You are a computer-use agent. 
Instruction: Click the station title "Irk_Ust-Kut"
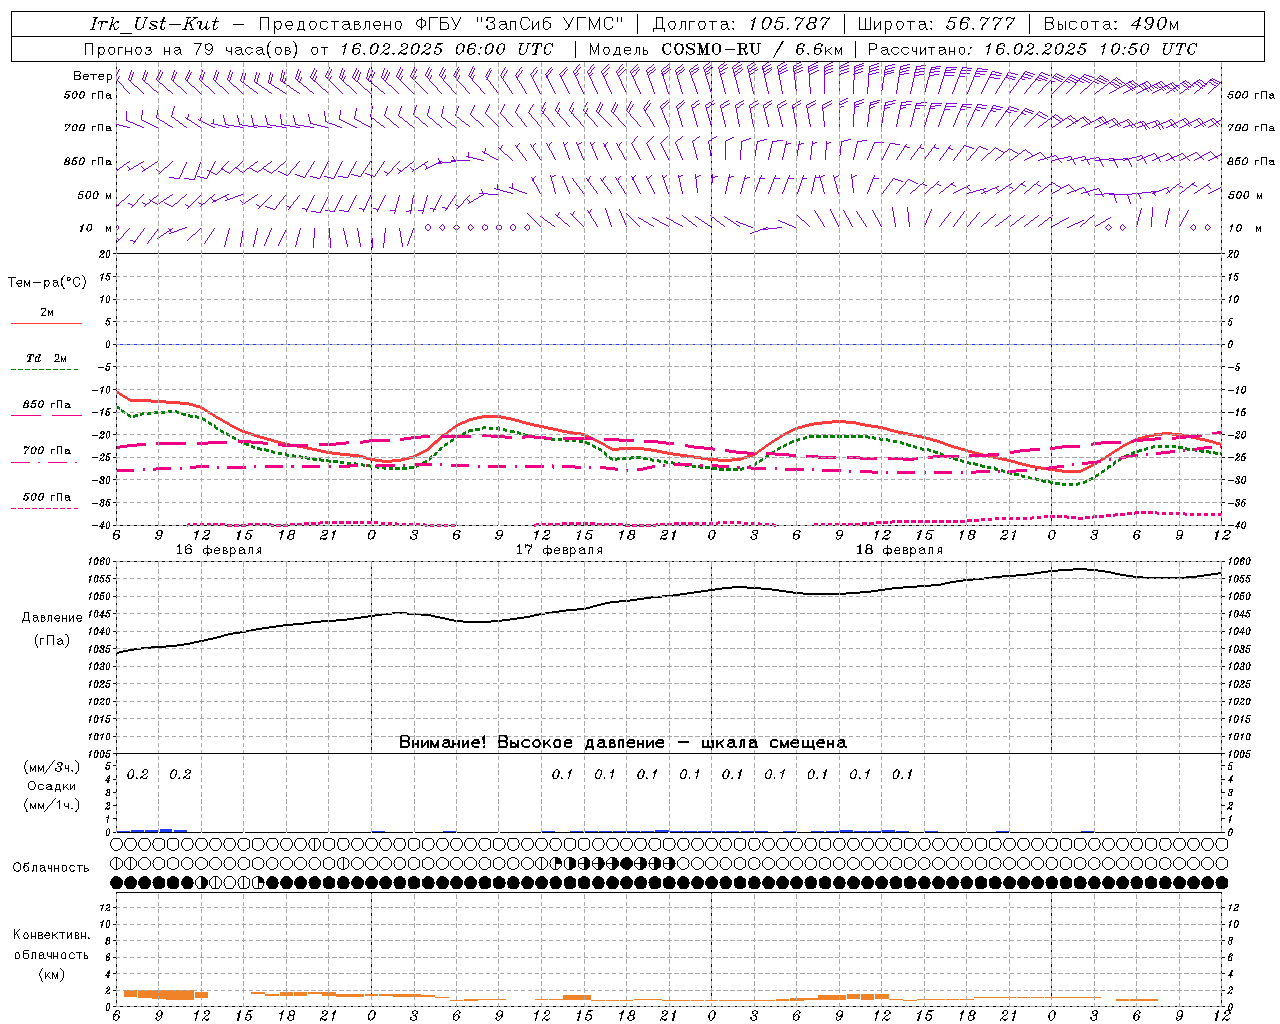(x=155, y=24)
